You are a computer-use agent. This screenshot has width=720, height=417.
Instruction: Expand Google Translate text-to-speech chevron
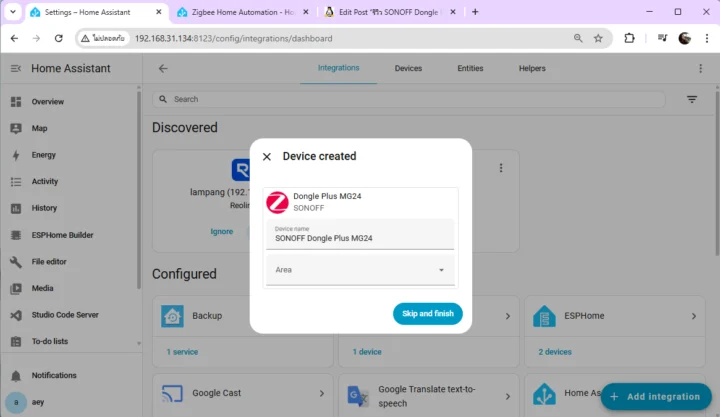click(508, 396)
